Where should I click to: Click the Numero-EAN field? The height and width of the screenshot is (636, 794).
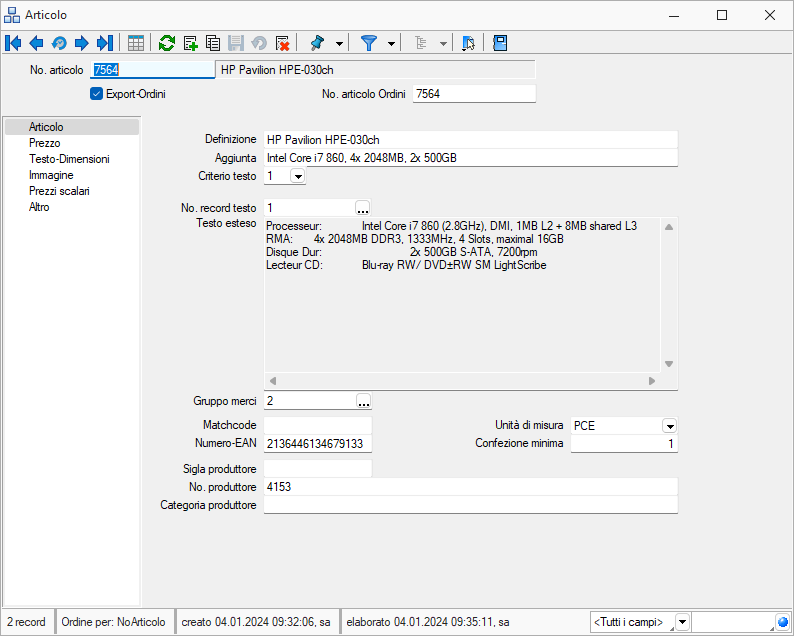[x=317, y=444]
